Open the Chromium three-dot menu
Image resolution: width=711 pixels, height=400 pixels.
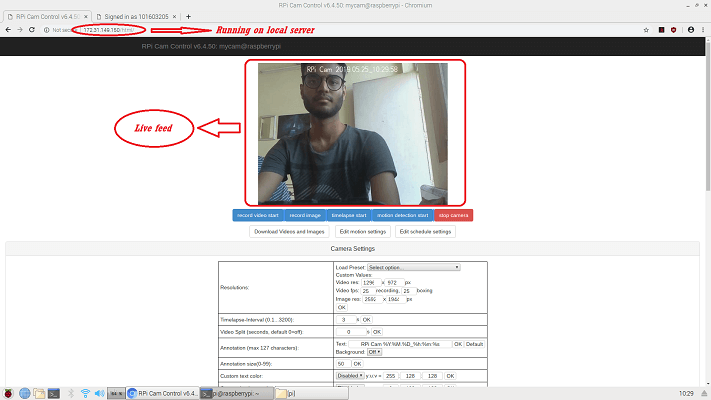coord(703,29)
